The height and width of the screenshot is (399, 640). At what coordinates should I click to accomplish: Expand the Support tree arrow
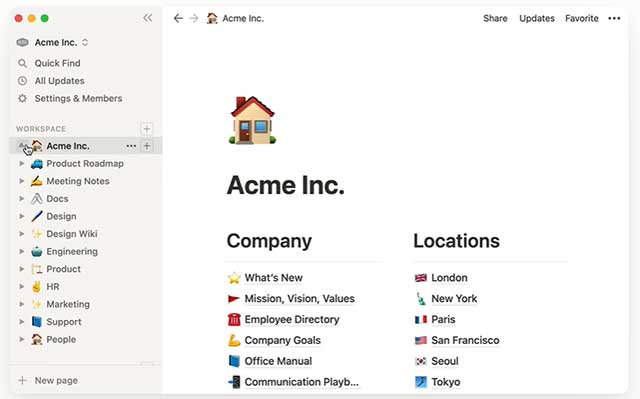pyautogui.click(x=22, y=321)
